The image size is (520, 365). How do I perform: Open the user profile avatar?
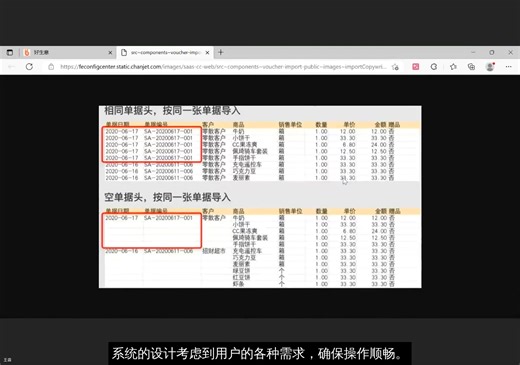coord(490,67)
